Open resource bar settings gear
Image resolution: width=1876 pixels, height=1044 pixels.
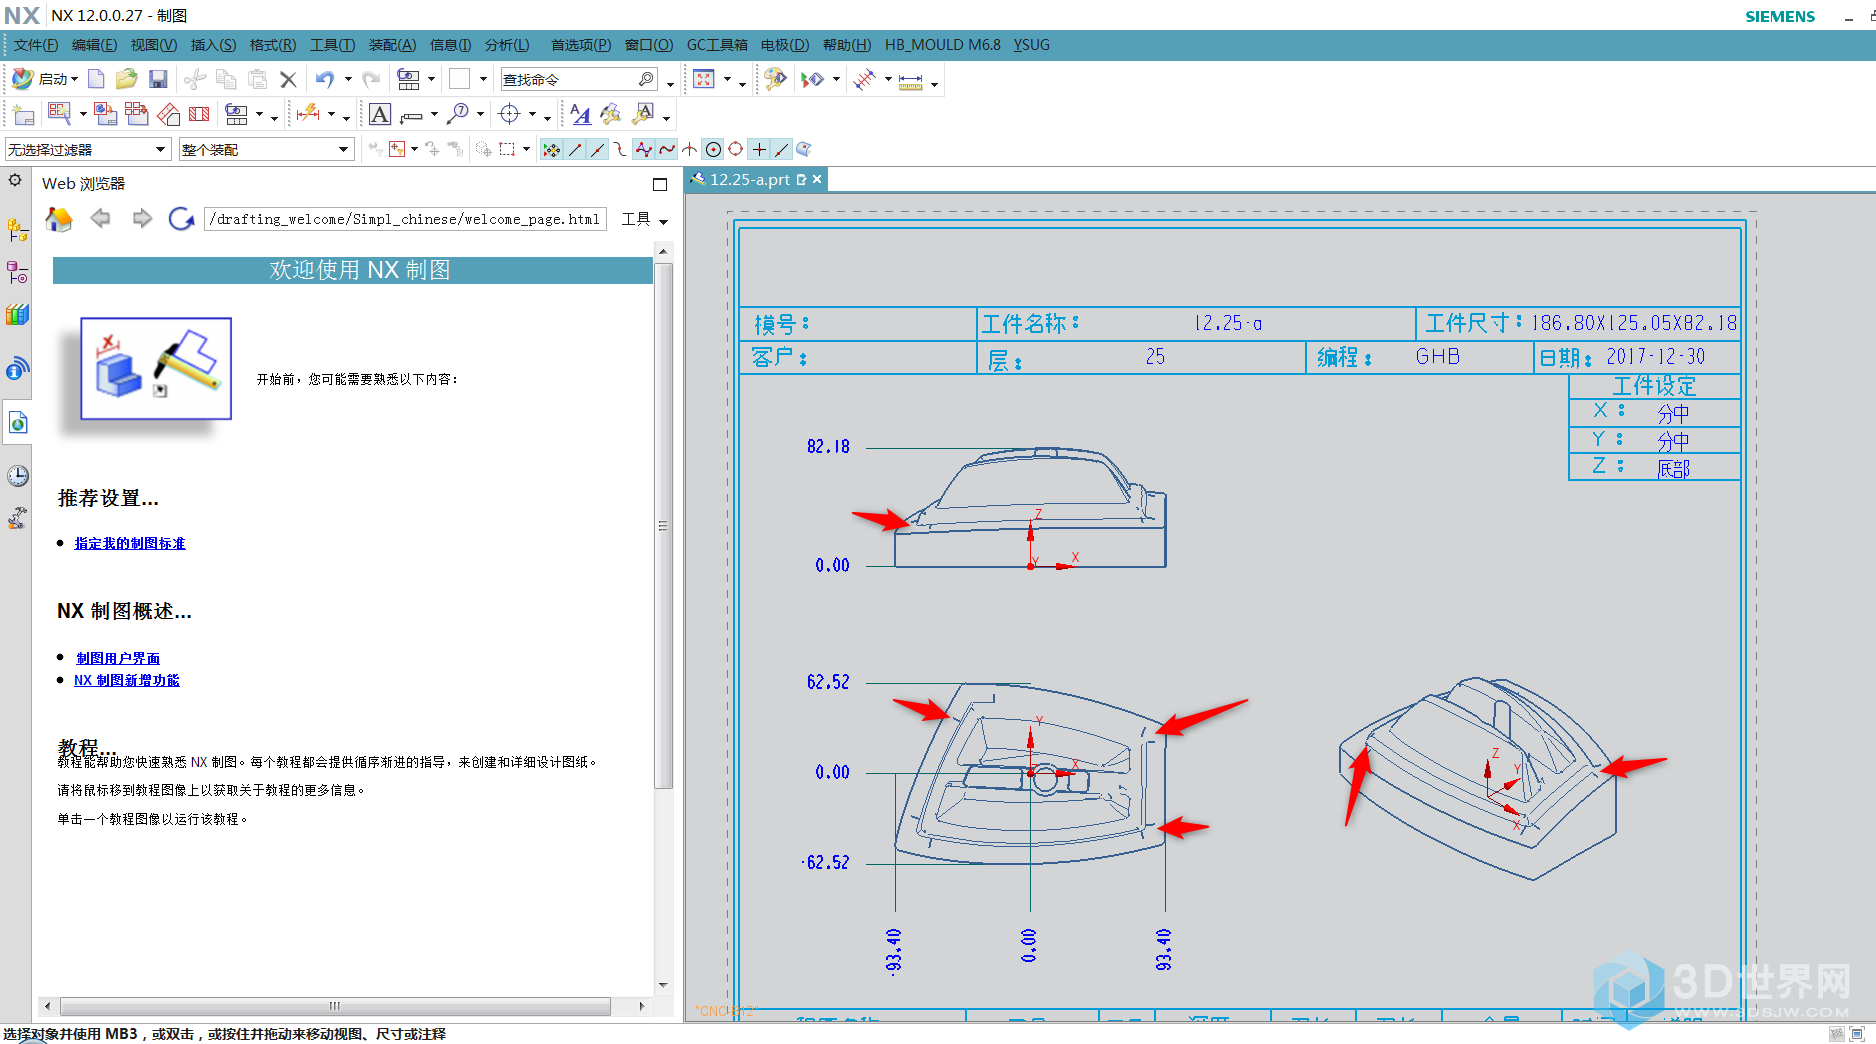click(15, 180)
